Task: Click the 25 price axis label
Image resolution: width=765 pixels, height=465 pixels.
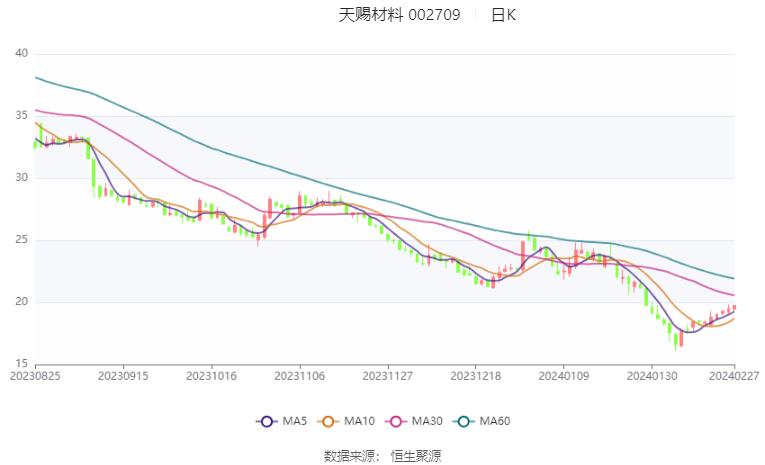Action: point(21,240)
